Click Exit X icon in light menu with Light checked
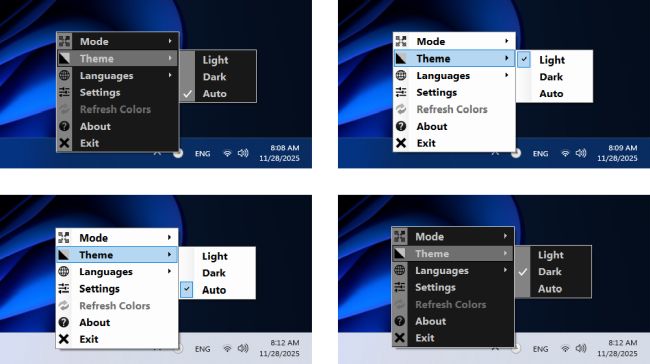Screen dimensions: 650x364 401,143
